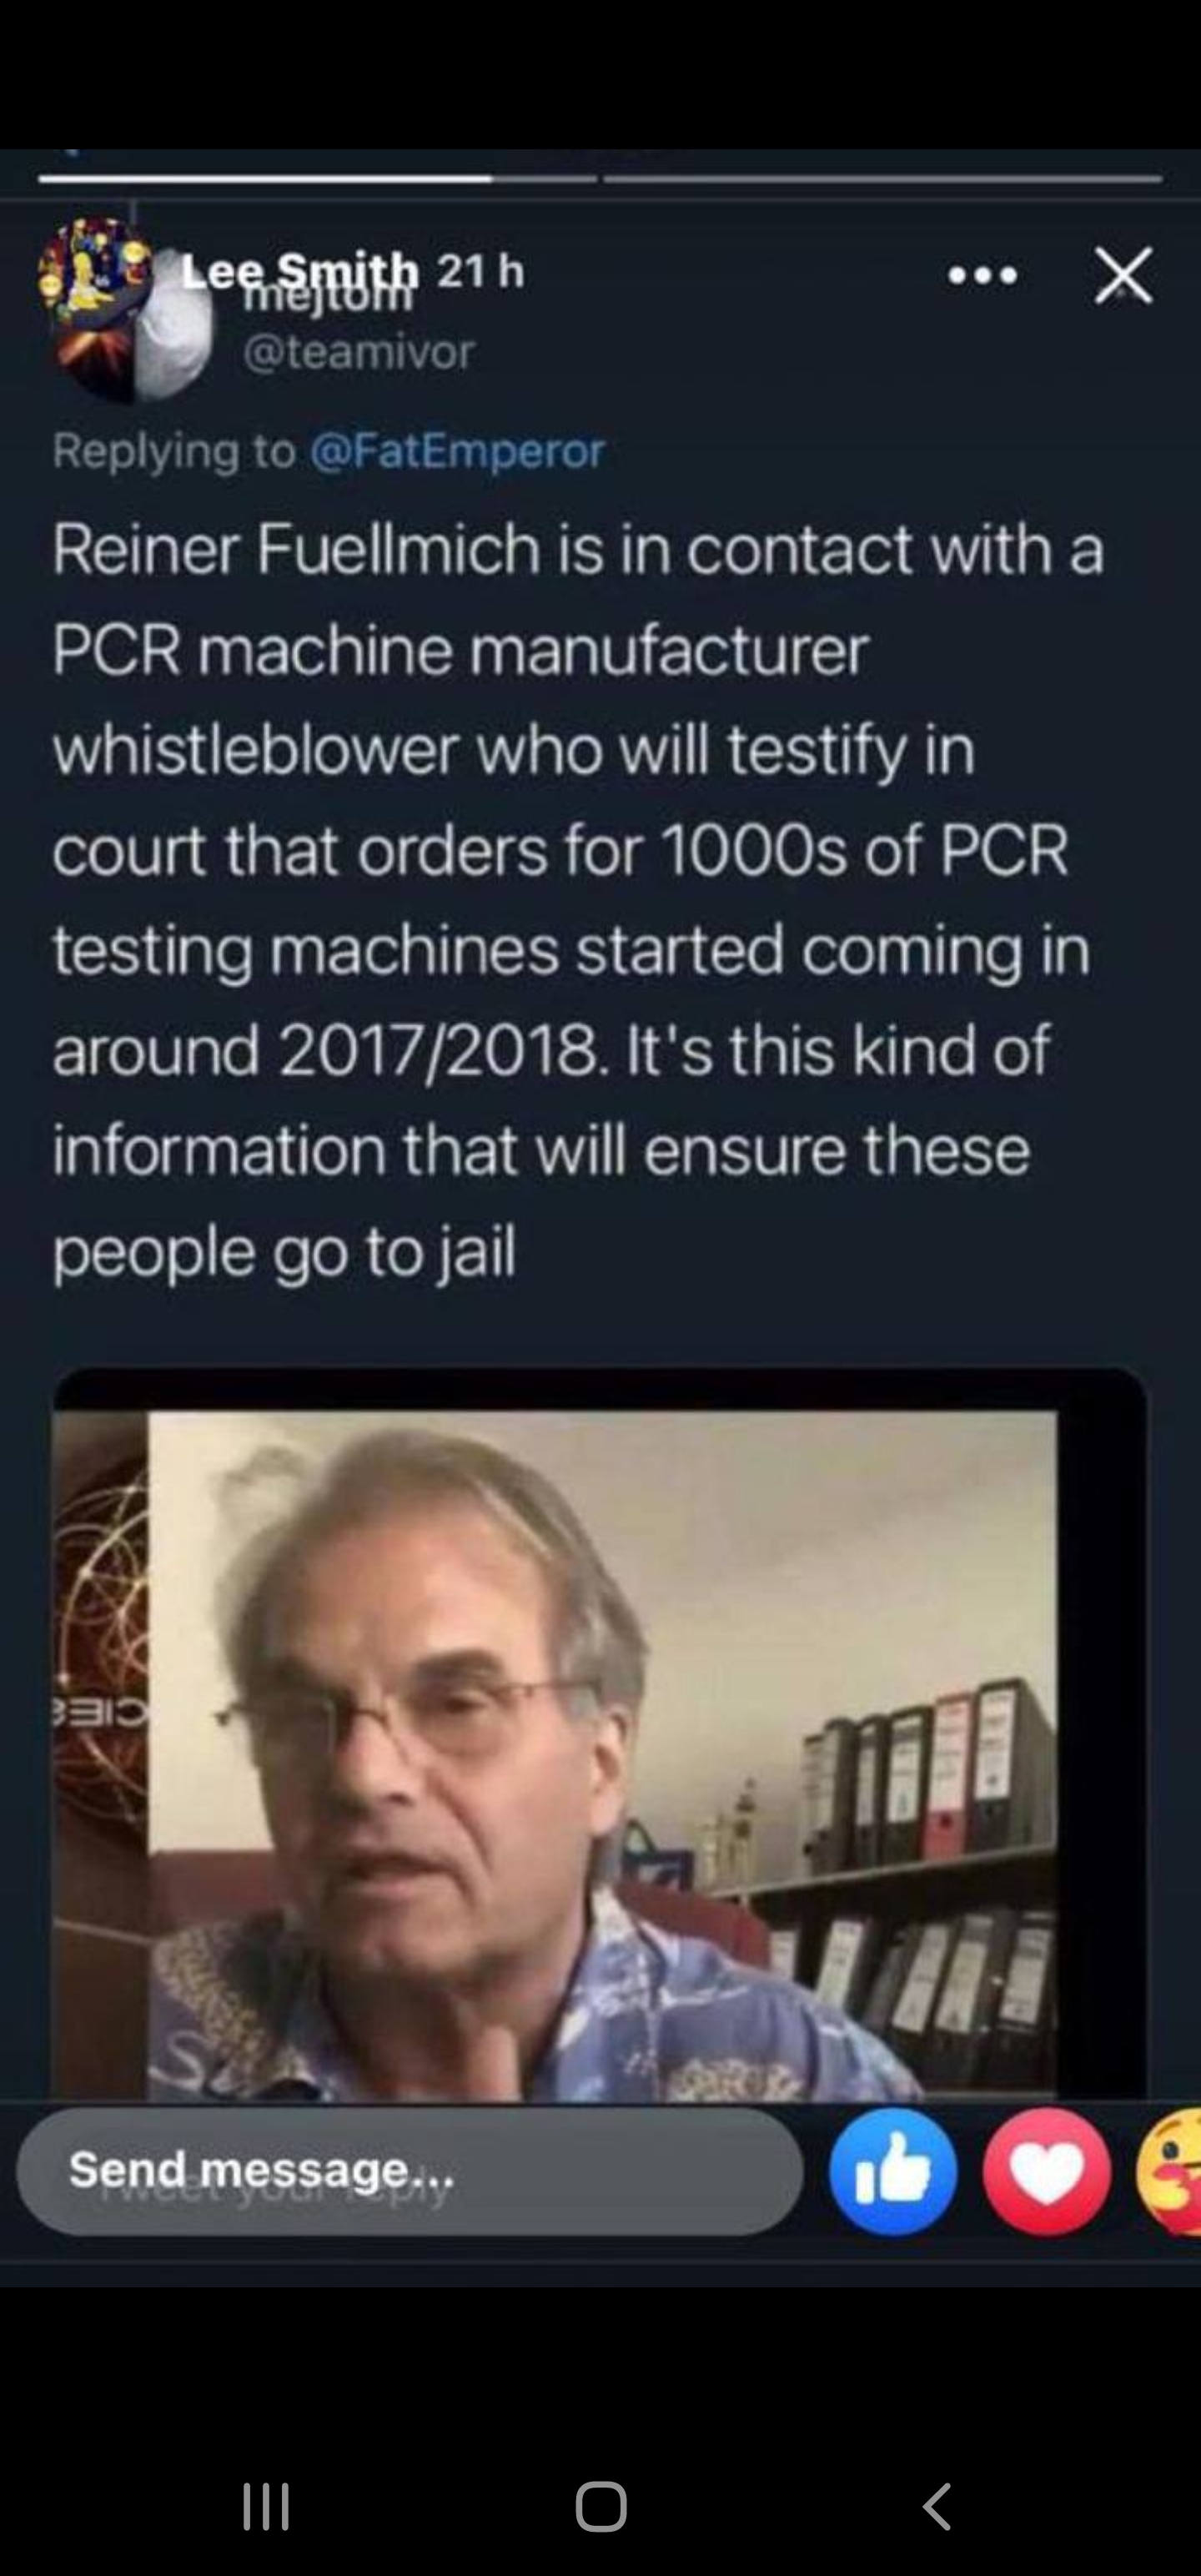The width and height of the screenshot is (1201, 2576).
Task: Open the three-dot more options menu
Action: point(983,275)
